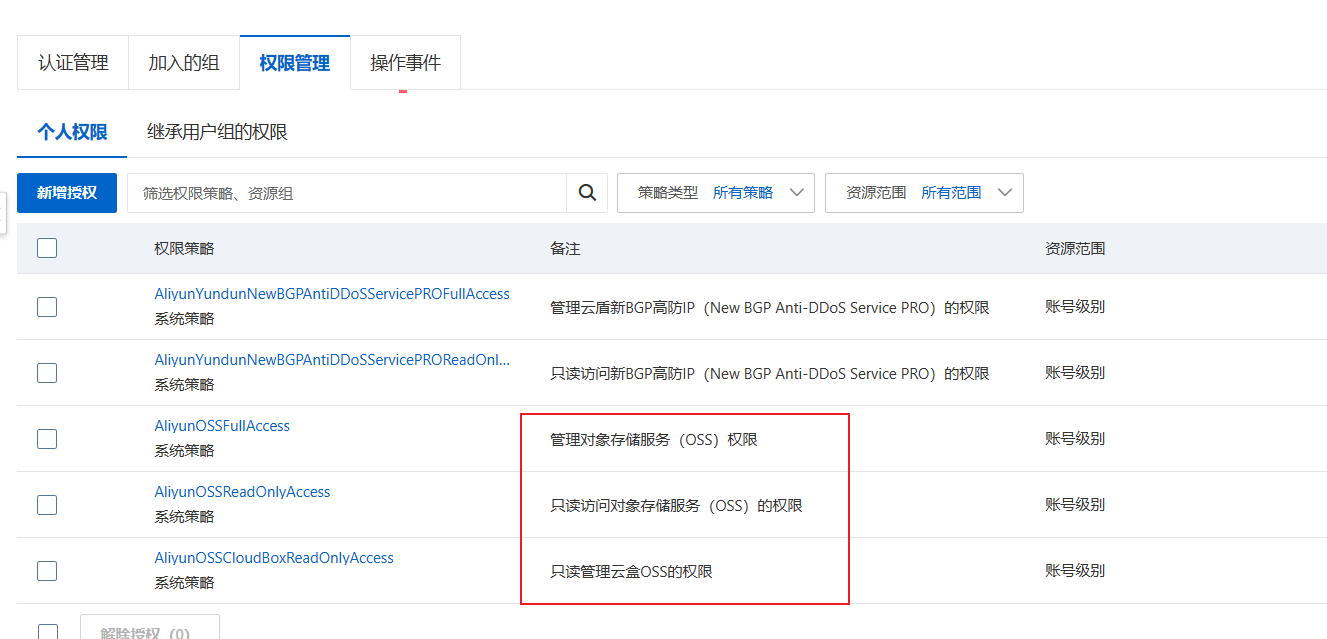Screen dimensions: 1327x639
Task: Check the AliyunOSSCloudBoxReadOnlyAccess row checkbox
Action: click(47, 571)
